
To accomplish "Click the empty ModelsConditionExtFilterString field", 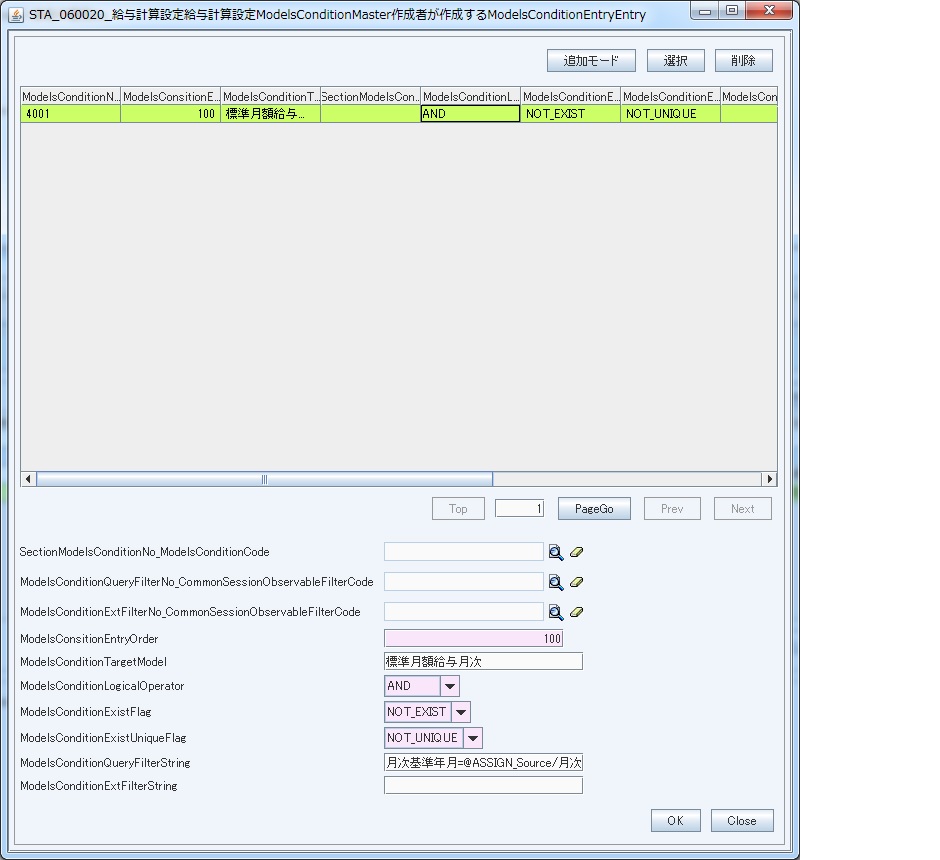I will coord(483,786).
